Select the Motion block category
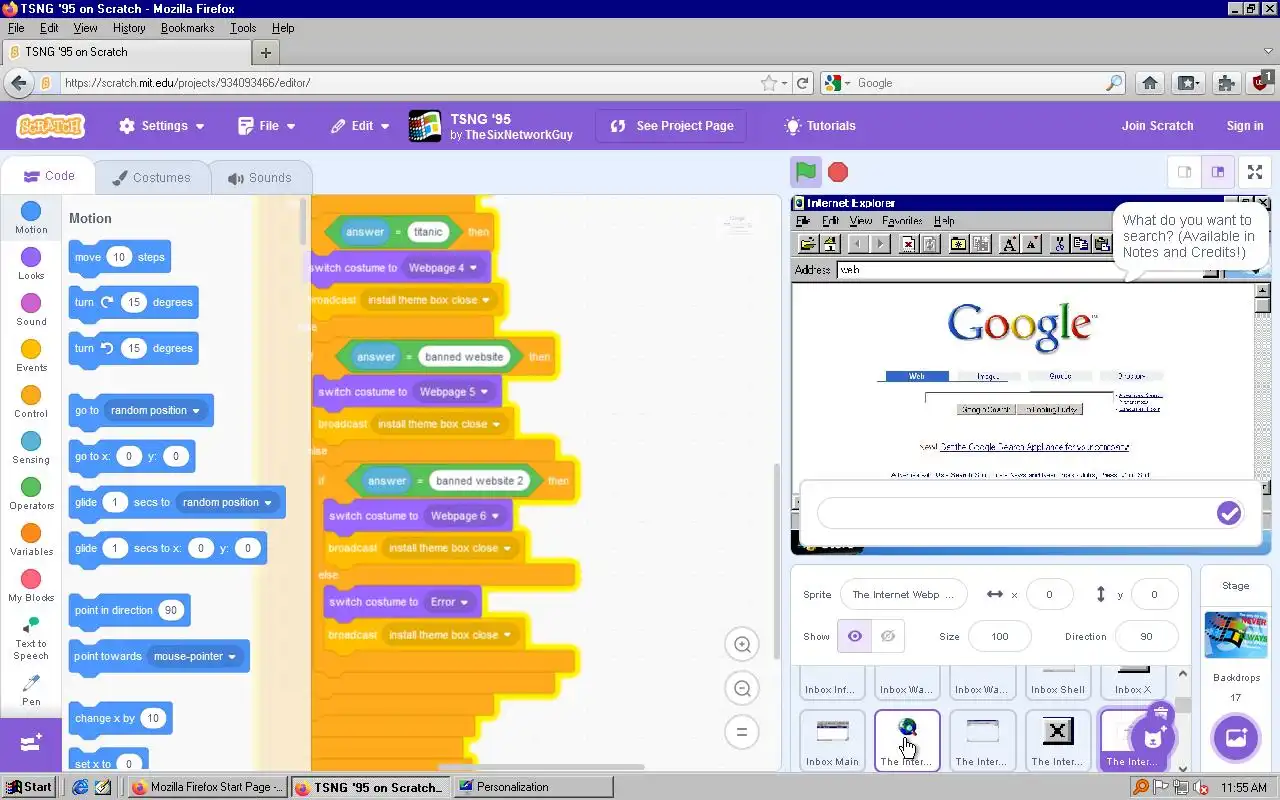Screen dimensions: 1280x800 (x=31, y=217)
